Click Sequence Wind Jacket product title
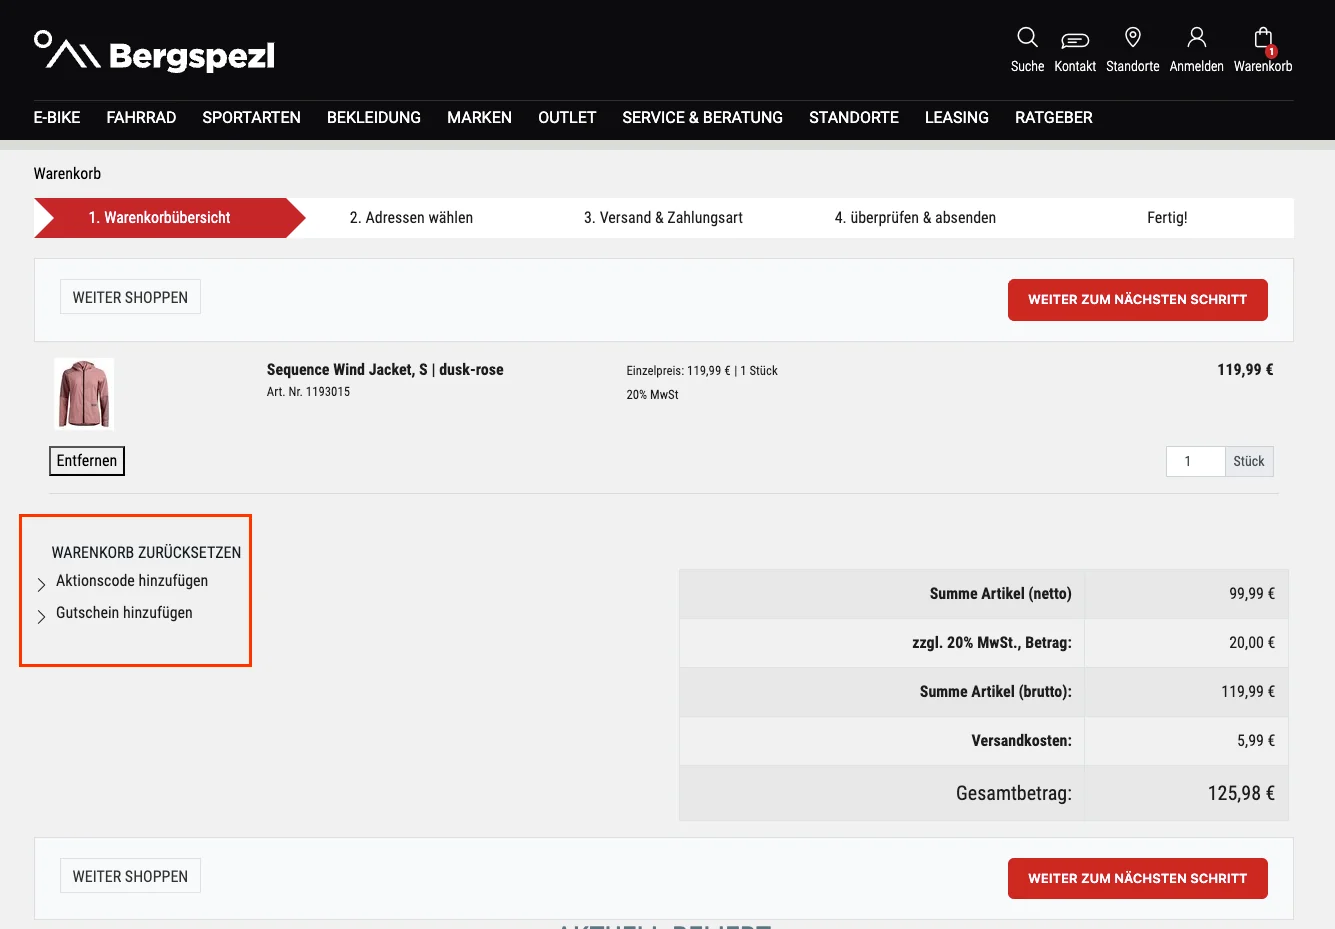The height and width of the screenshot is (929, 1335). [x=385, y=369]
